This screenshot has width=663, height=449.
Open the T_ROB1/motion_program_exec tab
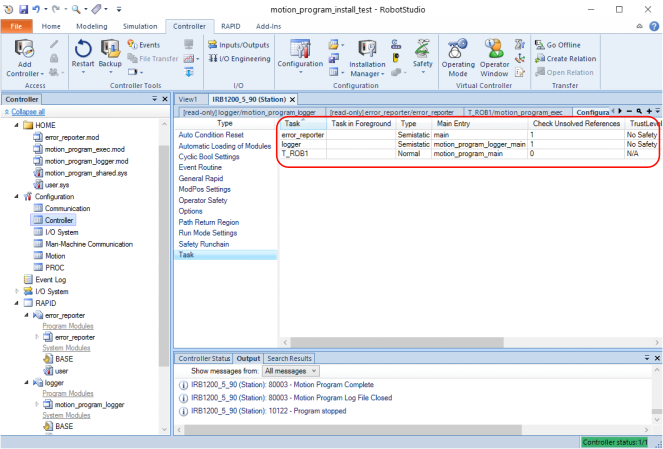click(515, 112)
